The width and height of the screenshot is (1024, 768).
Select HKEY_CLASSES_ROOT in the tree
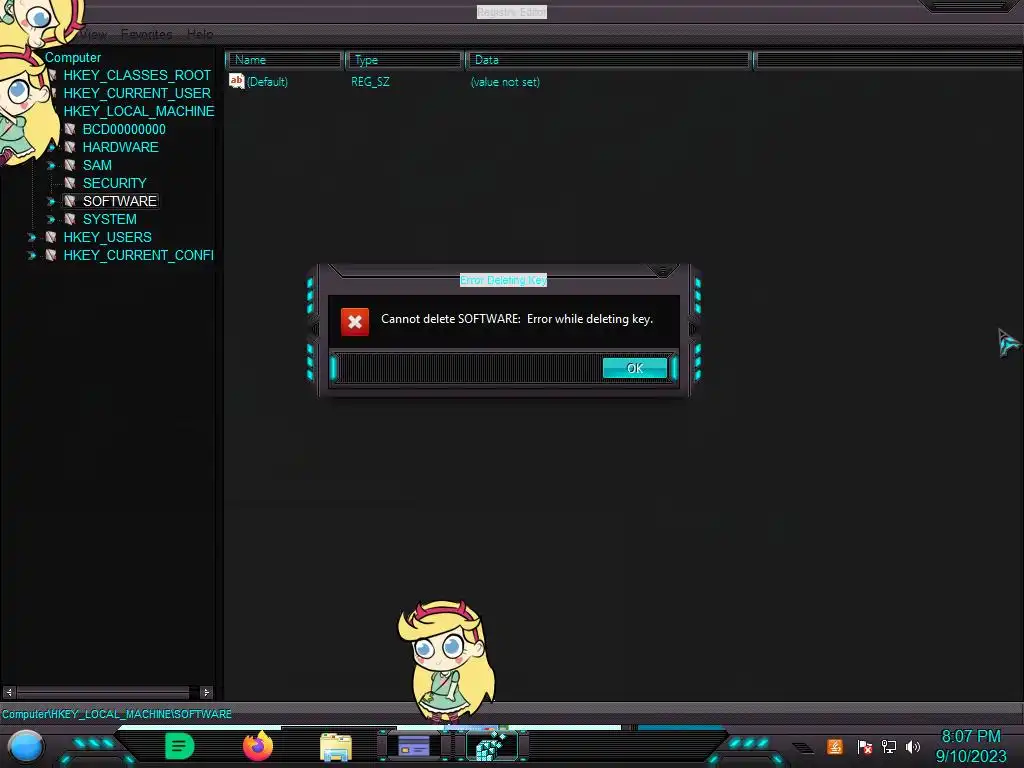click(x=137, y=75)
